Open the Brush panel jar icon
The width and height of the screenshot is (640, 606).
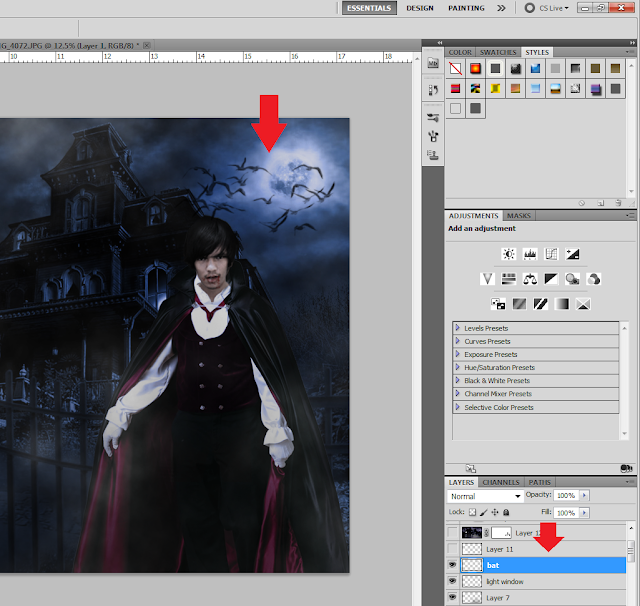[433, 136]
